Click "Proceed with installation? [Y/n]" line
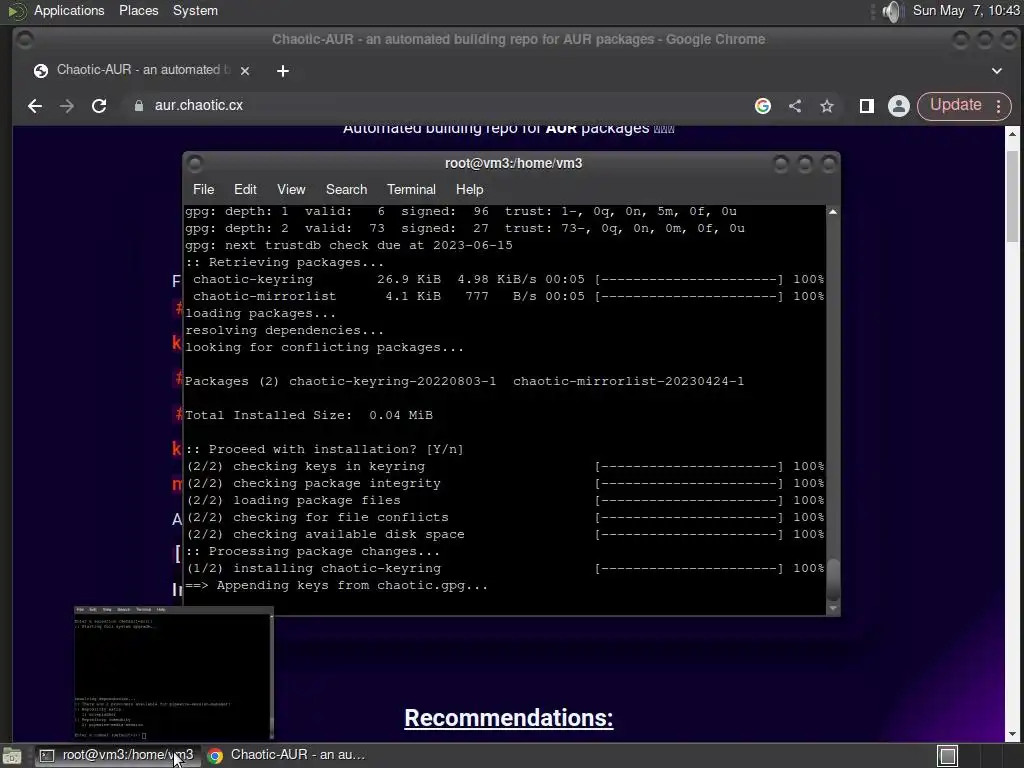This screenshot has width=1024, height=768. 325,449
